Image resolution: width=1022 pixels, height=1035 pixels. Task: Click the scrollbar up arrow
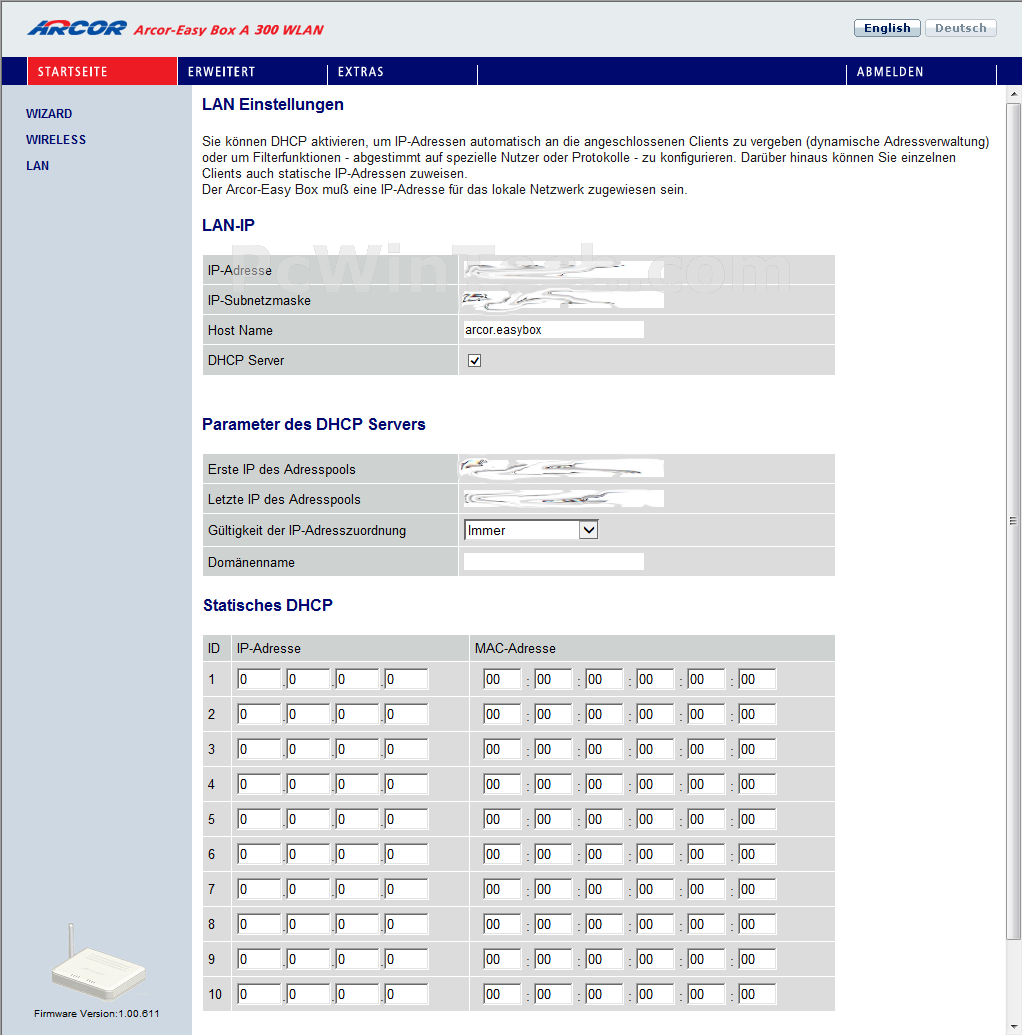(x=1013, y=94)
